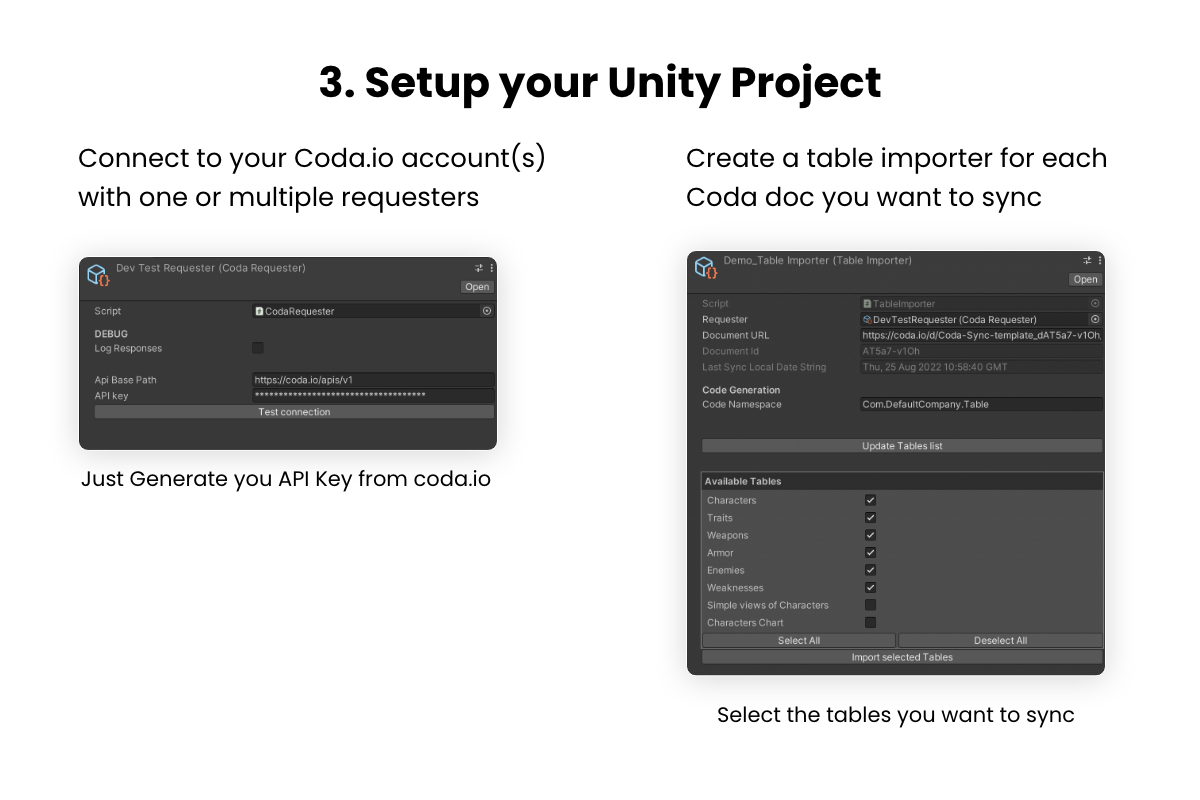Screen dimensions: 1200x800
Task: Click Import selected Tables button
Action: pos(902,657)
